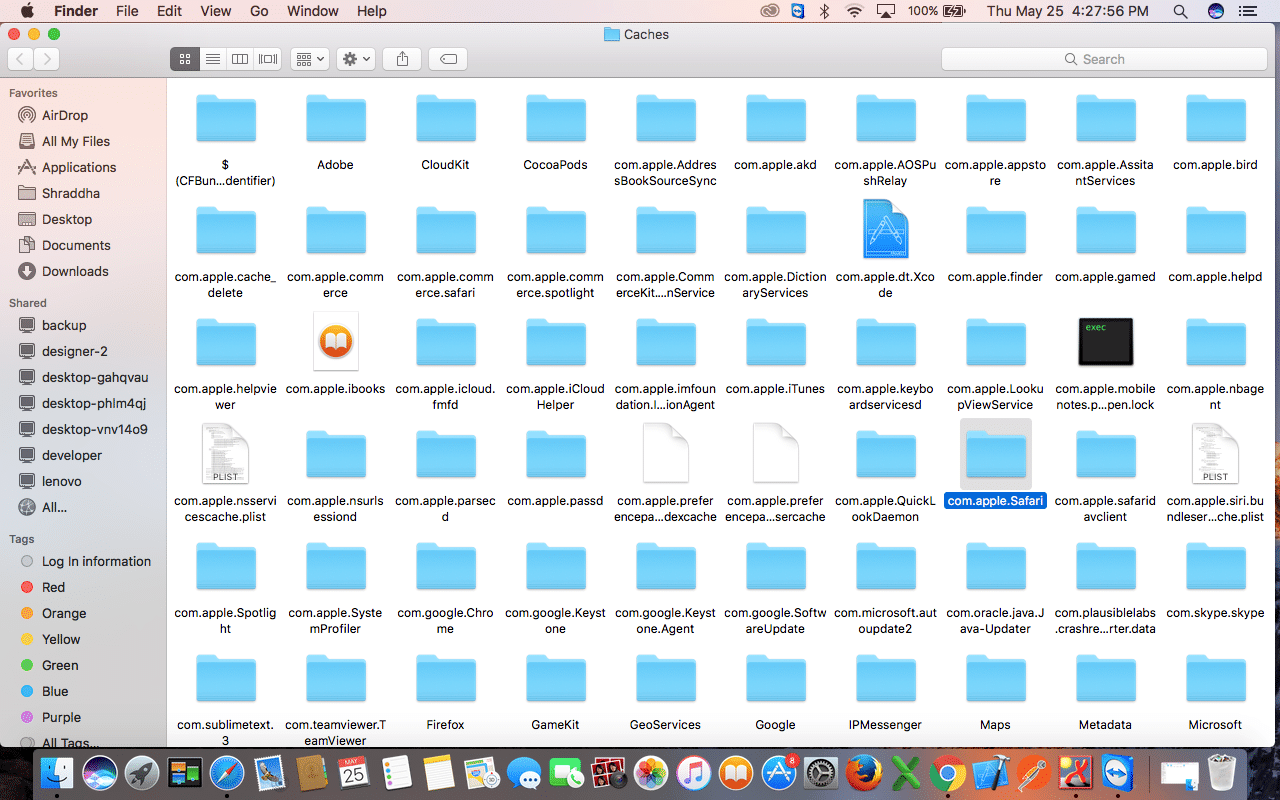The image size is (1280, 800).
Task: Filter by the Green tag
Action: pos(60,665)
